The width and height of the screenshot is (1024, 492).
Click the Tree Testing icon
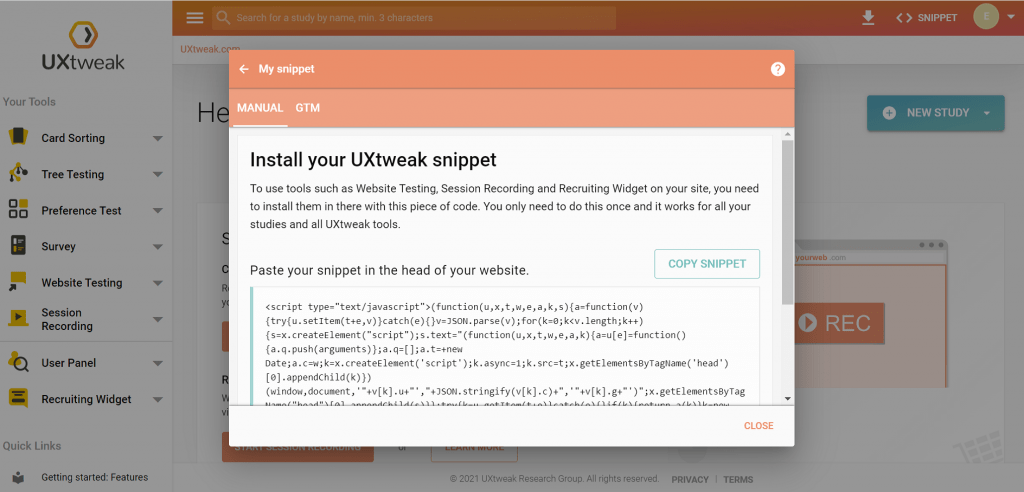(18, 174)
